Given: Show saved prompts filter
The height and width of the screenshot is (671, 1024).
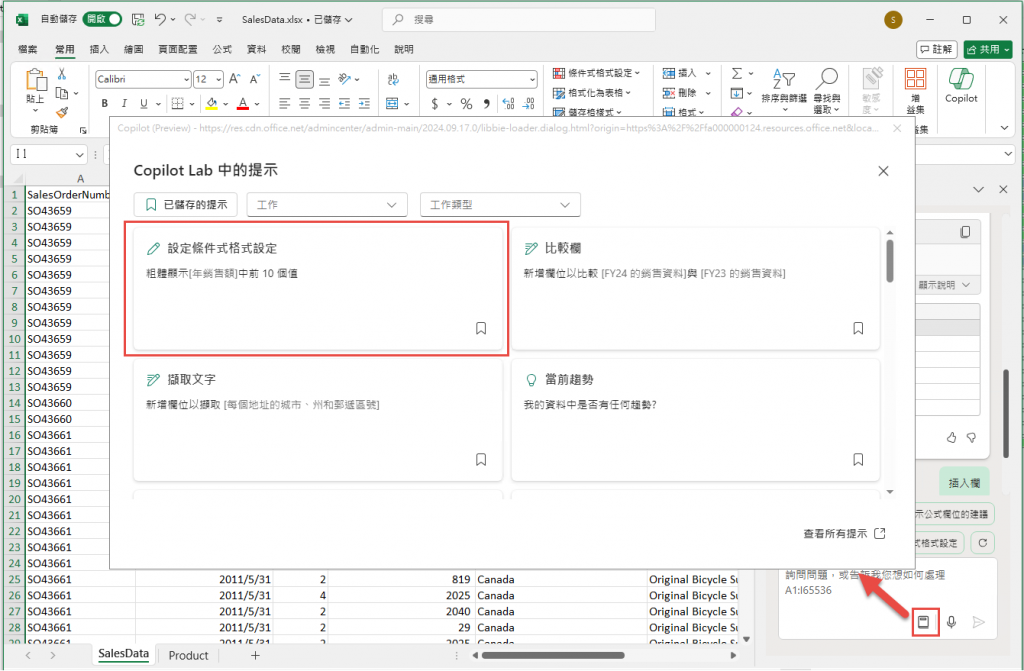Looking at the screenshot, I should coord(185,205).
